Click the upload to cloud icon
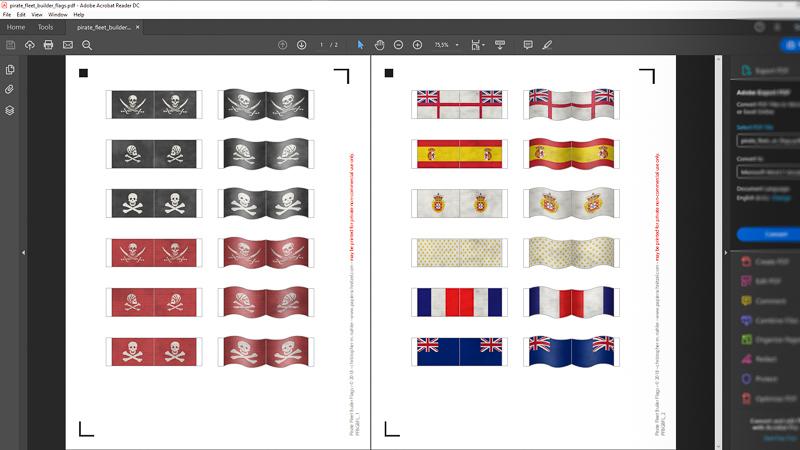 [x=30, y=45]
